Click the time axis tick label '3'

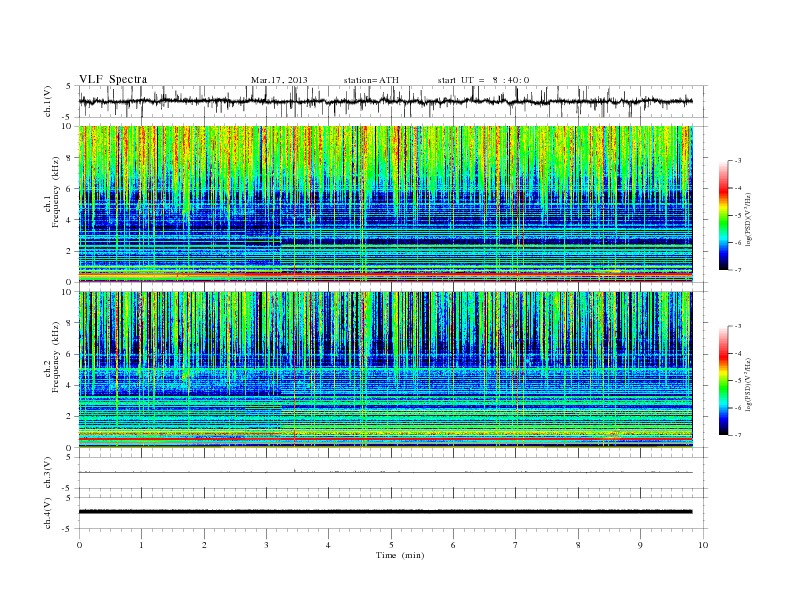pos(267,545)
